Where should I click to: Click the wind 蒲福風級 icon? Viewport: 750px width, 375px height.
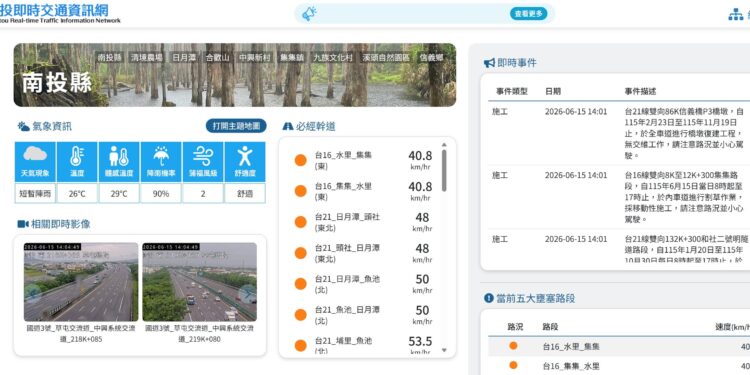pyautogui.click(x=203, y=156)
